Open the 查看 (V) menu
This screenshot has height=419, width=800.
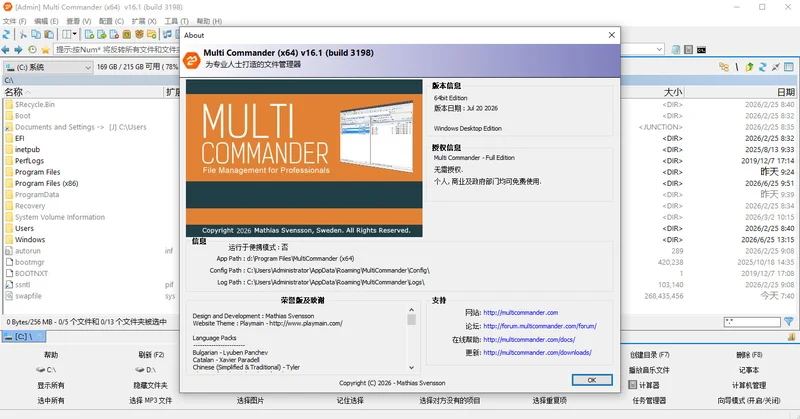point(79,21)
